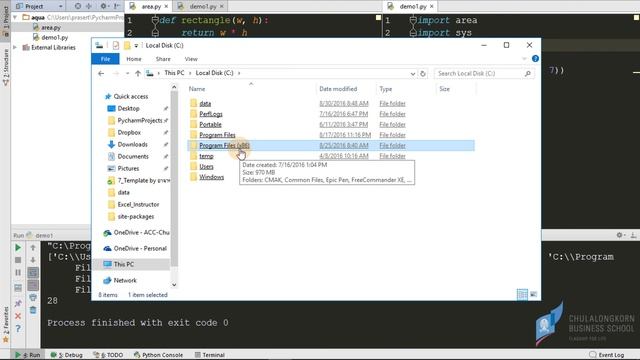
Task: Select the PerfLogs folder
Action: click(211, 114)
